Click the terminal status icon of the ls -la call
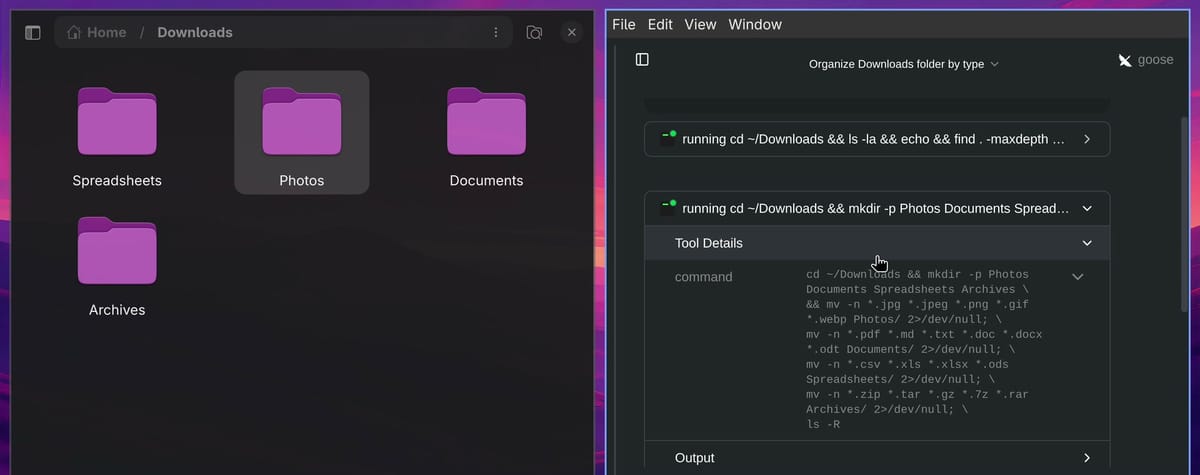This screenshot has height=475, width=1200. click(667, 139)
